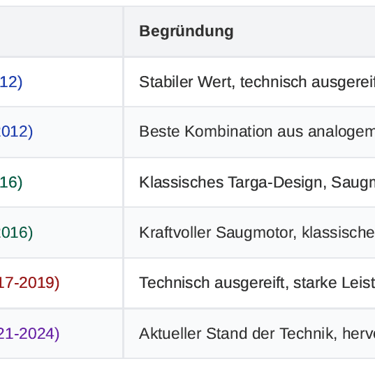
Task: Select the 'Technisch ausgereift, starke' cell
Action: point(249,283)
